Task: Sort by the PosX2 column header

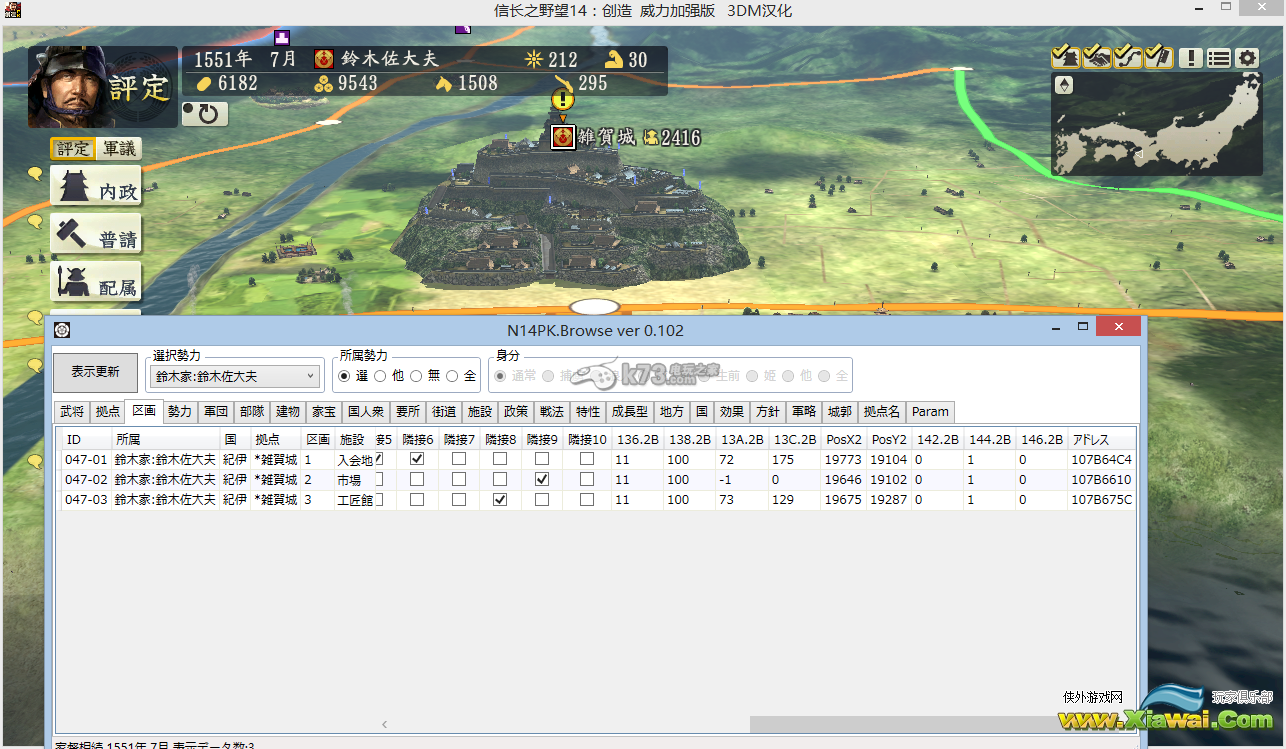Action: pos(844,439)
